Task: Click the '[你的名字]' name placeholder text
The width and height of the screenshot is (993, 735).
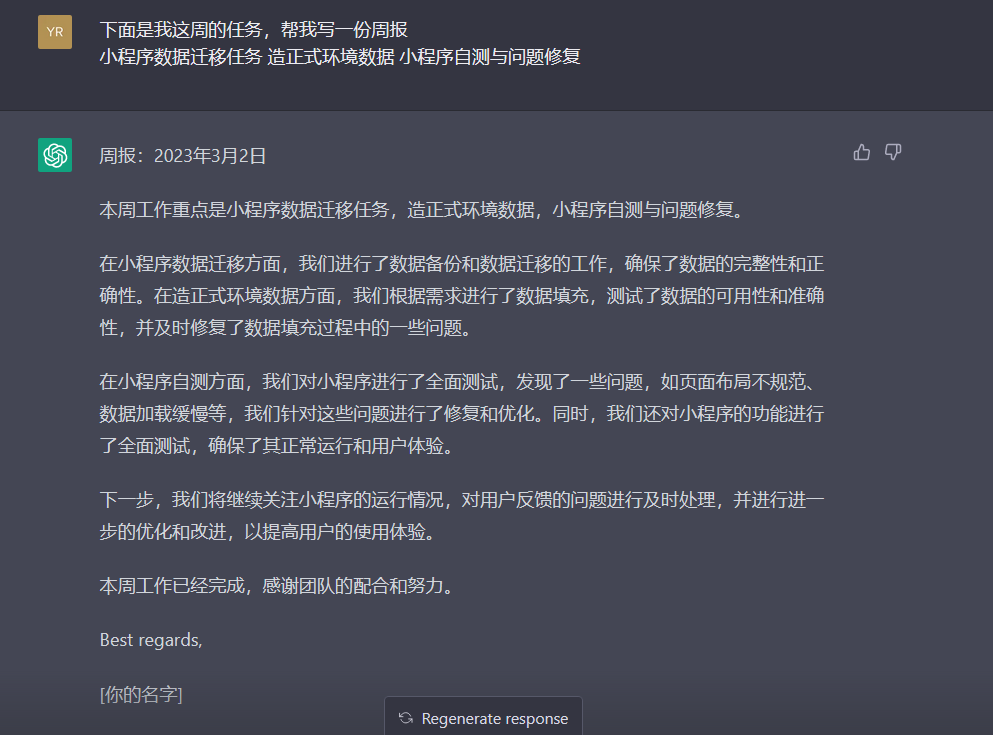Action: [x=140, y=694]
